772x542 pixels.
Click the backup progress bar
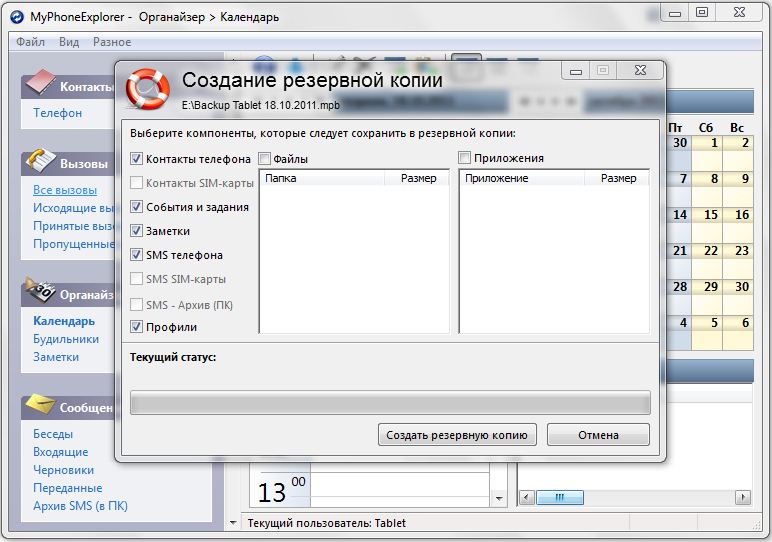point(390,403)
